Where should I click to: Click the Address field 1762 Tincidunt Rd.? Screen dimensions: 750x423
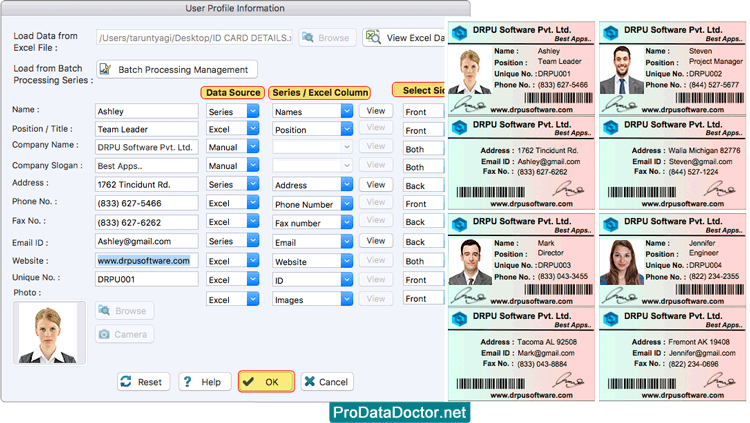click(x=146, y=184)
